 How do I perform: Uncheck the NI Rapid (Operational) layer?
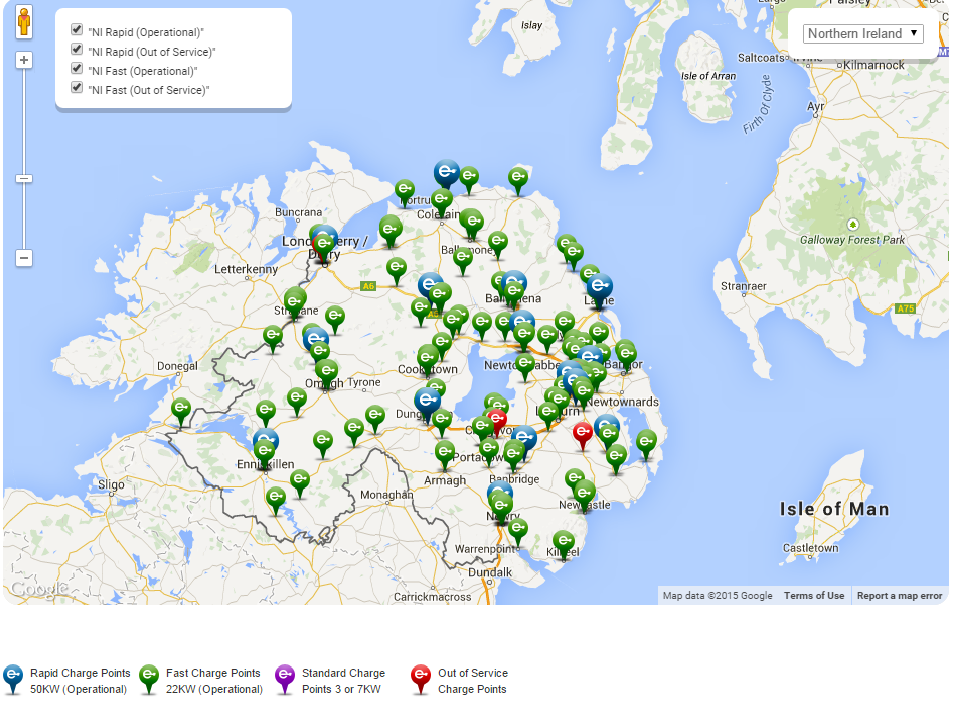[76, 29]
